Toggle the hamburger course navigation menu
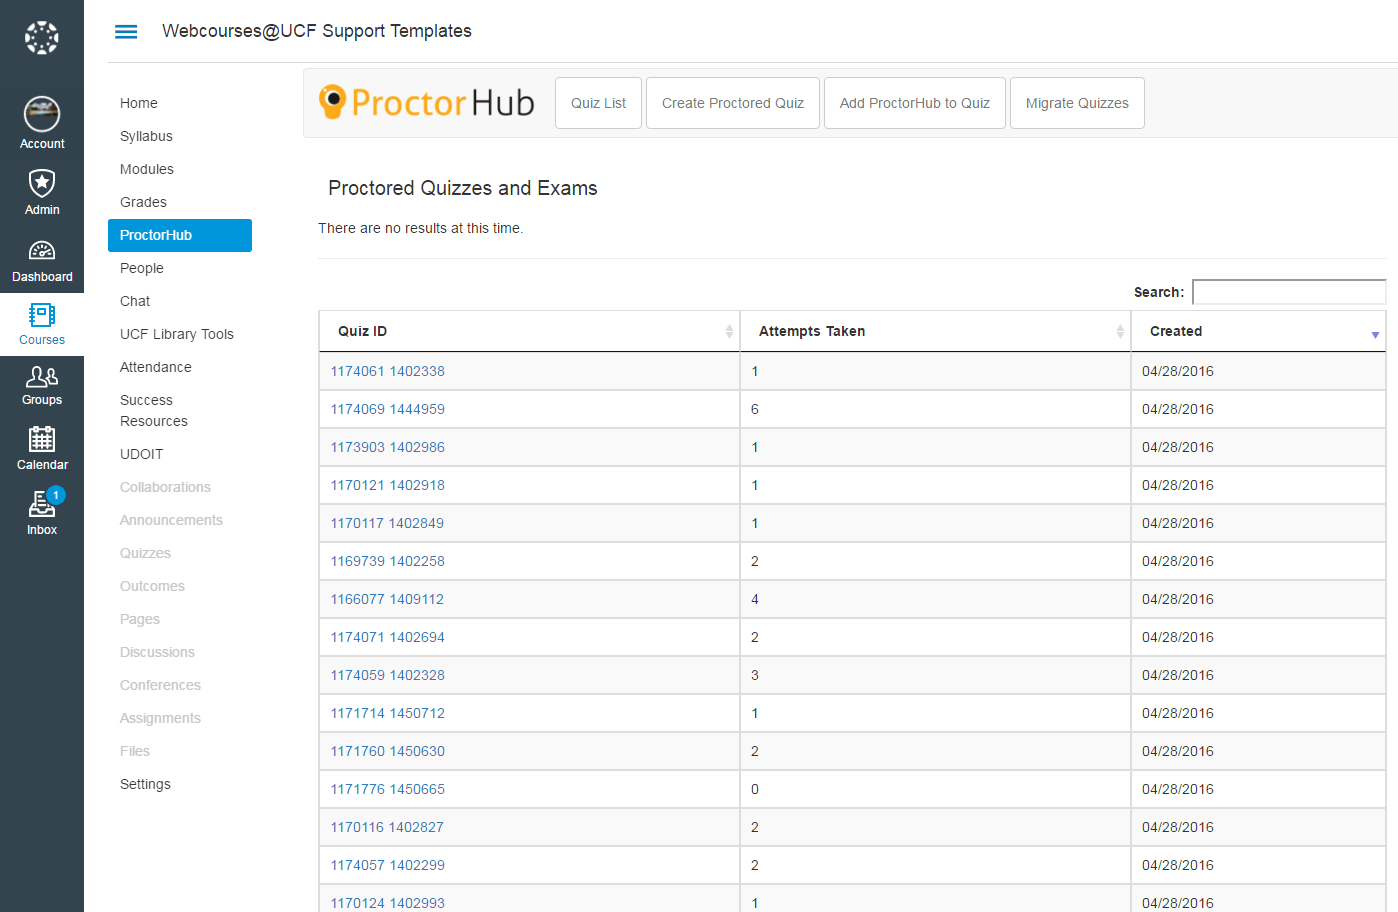 pos(126,32)
